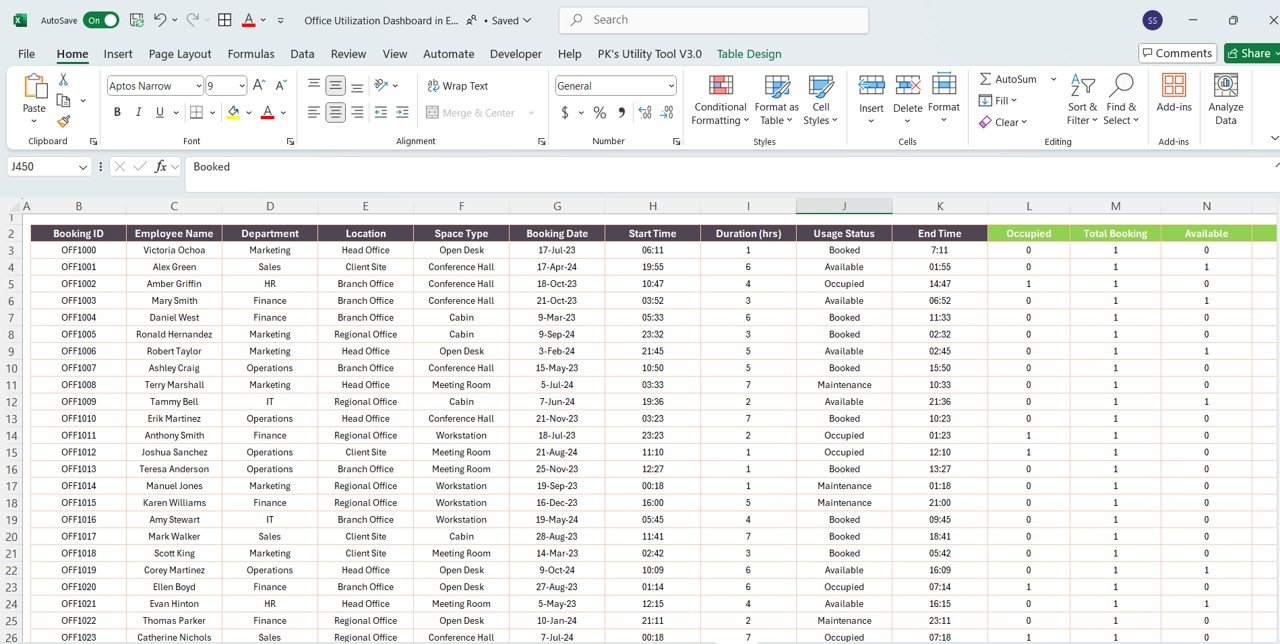Image resolution: width=1280 pixels, height=644 pixels.
Task: Increase indent icon
Action: tap(402, 113)
